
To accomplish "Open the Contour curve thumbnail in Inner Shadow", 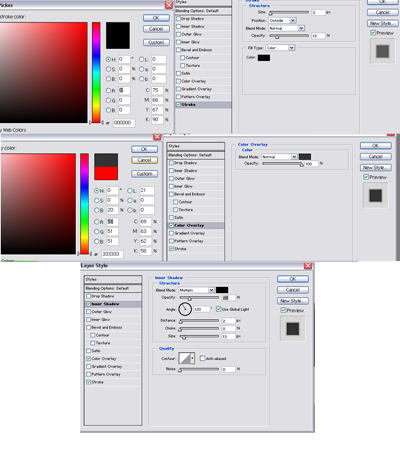I will click(184, 358).
